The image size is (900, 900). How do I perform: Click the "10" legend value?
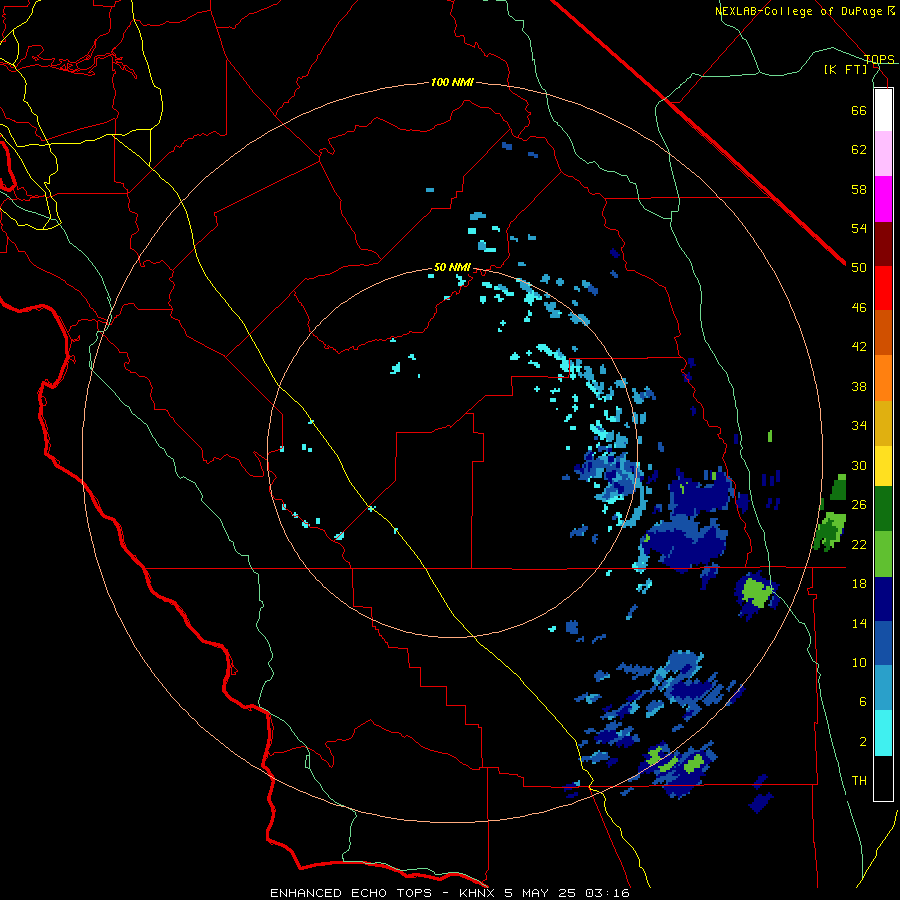859,662
